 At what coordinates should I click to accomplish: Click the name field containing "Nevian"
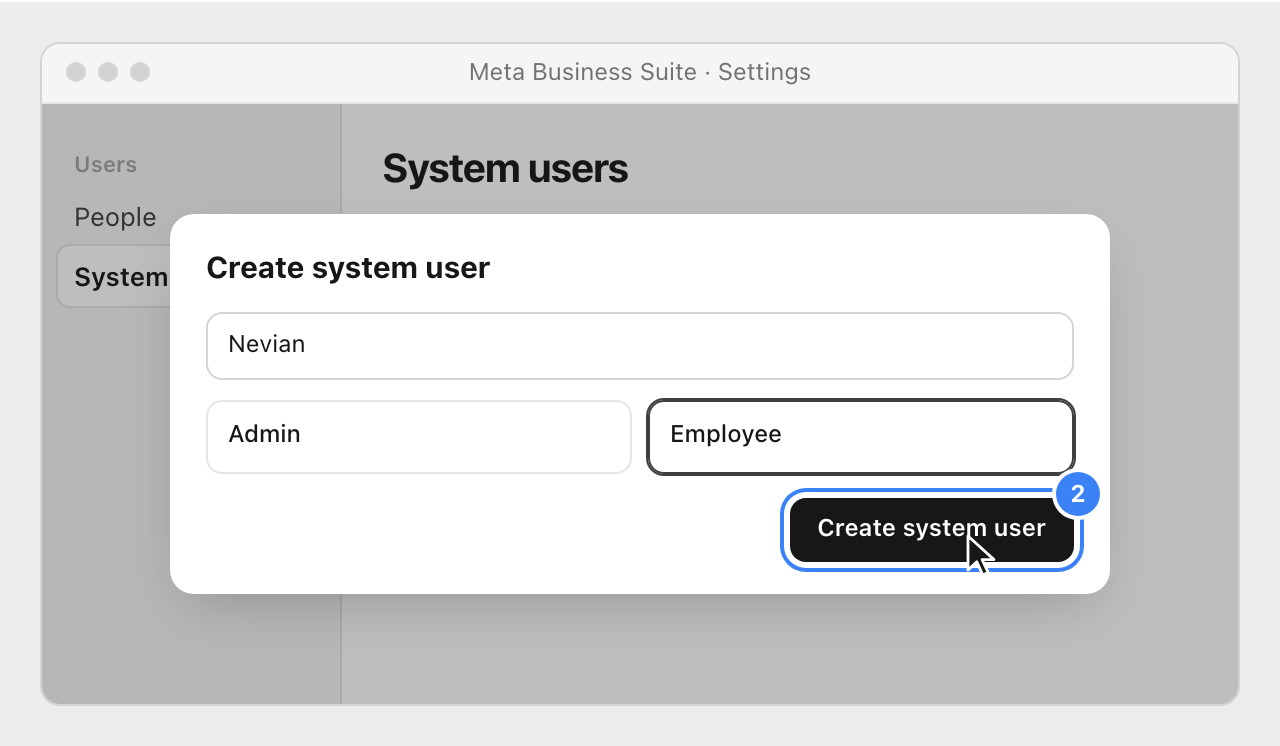(x=640, y=346)
